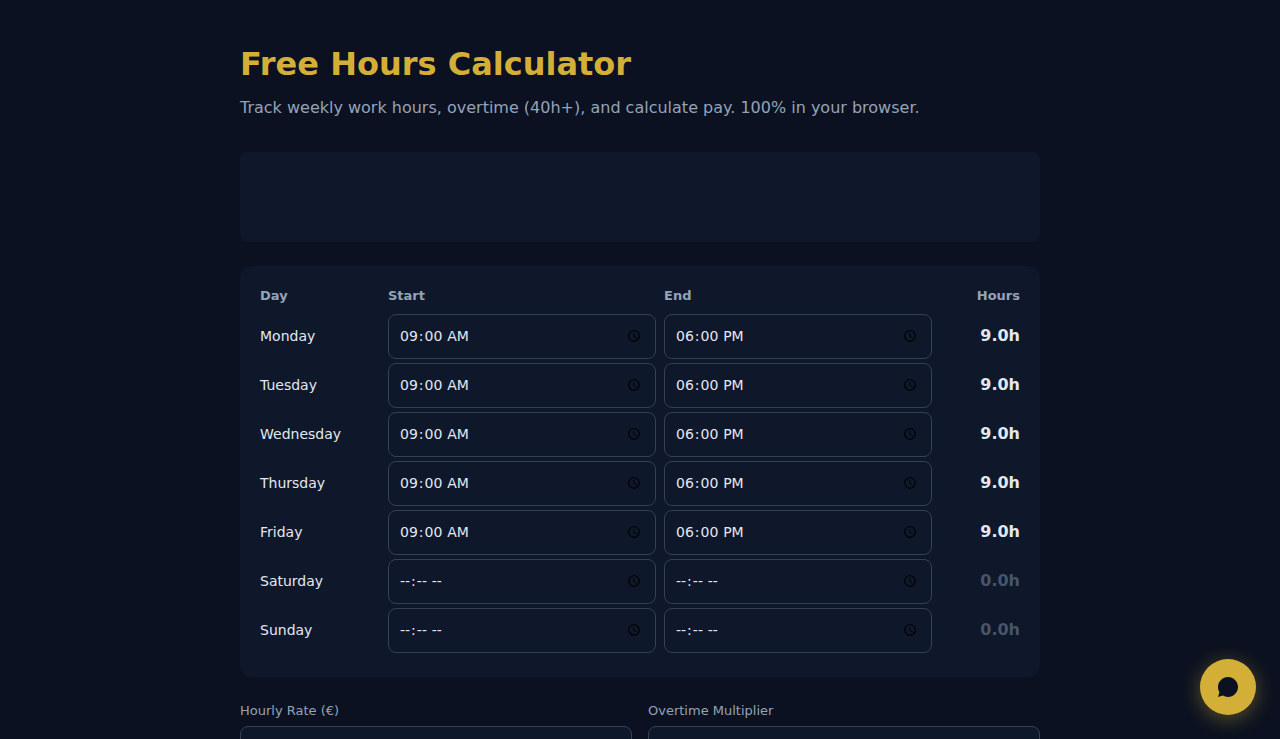Focus empty Saturday end time field
Image resolution: width=1280 pixels, height=739 pixels.
pos(798,581)
